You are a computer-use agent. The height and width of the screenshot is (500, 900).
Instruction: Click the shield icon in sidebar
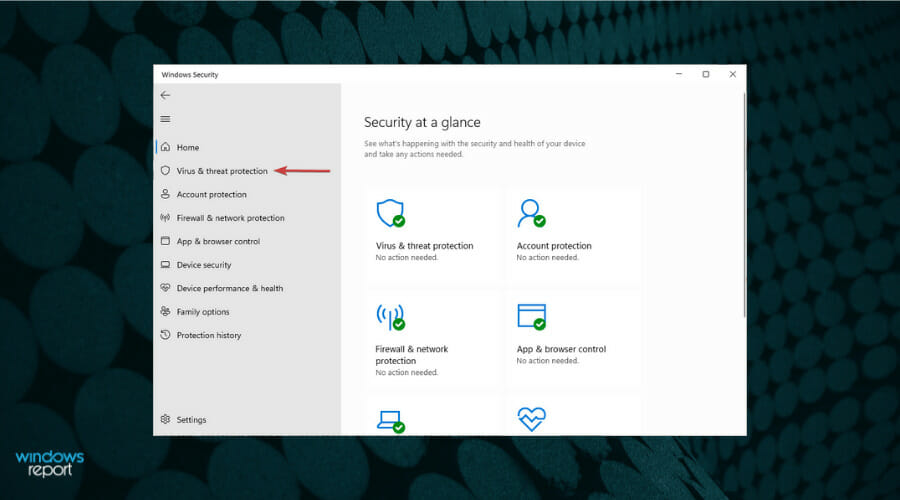click(x=165, y=170)
